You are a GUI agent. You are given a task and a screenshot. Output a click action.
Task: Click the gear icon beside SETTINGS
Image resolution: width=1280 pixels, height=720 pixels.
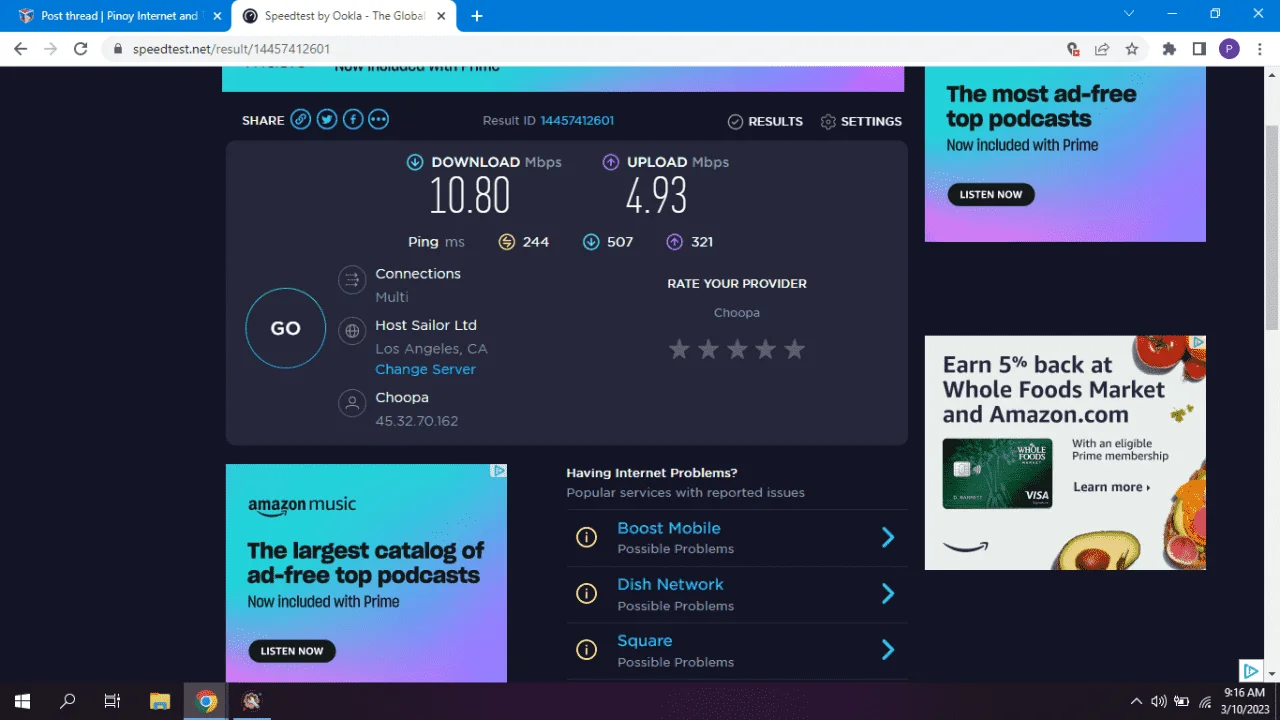tap(828, 122)
